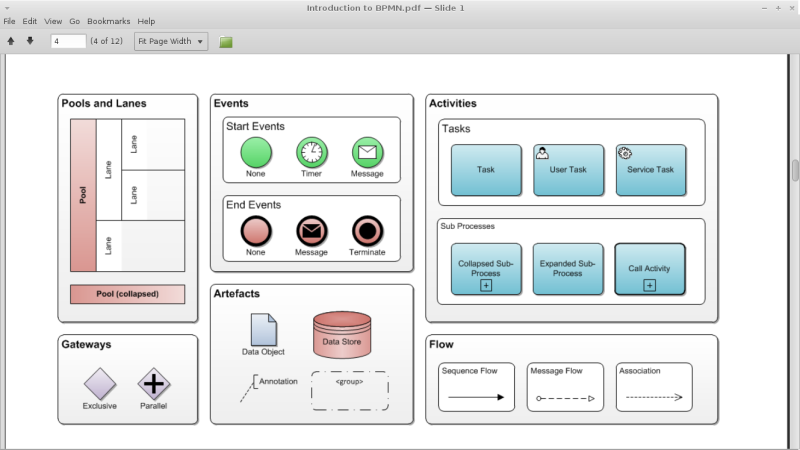800x450 pixels.
Task: Click the page number input field
Action: 68,42
